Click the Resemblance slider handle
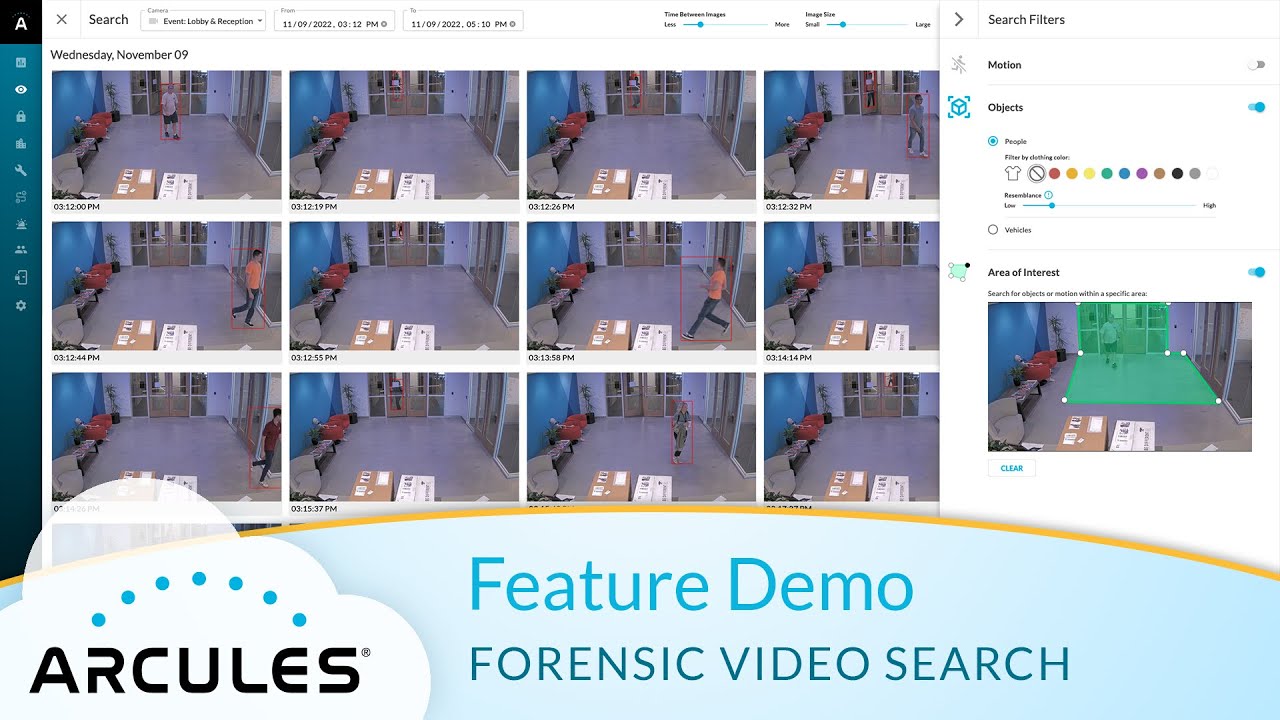The height and width of the screenshot is (720, 1280). (1052, 205)
